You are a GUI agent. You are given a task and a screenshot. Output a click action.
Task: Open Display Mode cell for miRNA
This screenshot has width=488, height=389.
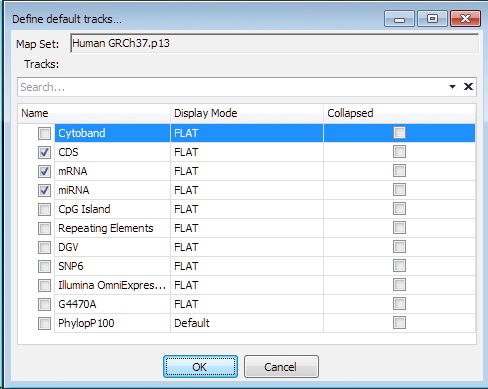[x=247, y=190]
